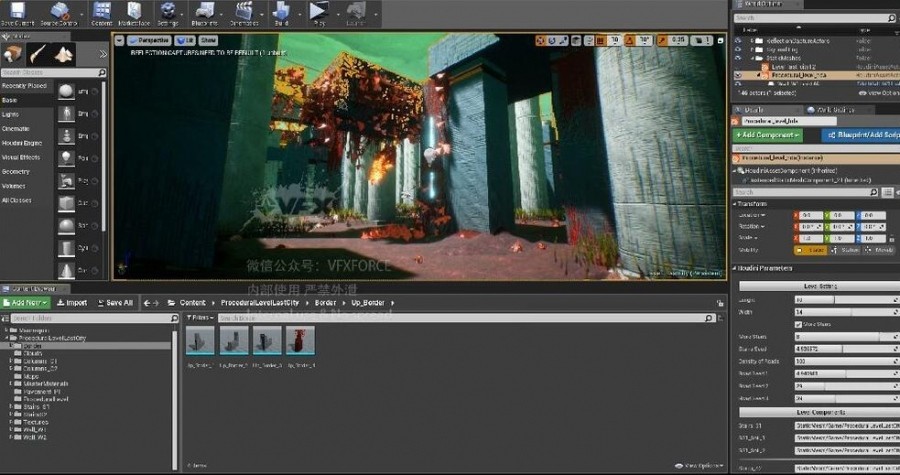Select the Paint mode brush icon
This screenshot has height=475, width=900.
38,54
